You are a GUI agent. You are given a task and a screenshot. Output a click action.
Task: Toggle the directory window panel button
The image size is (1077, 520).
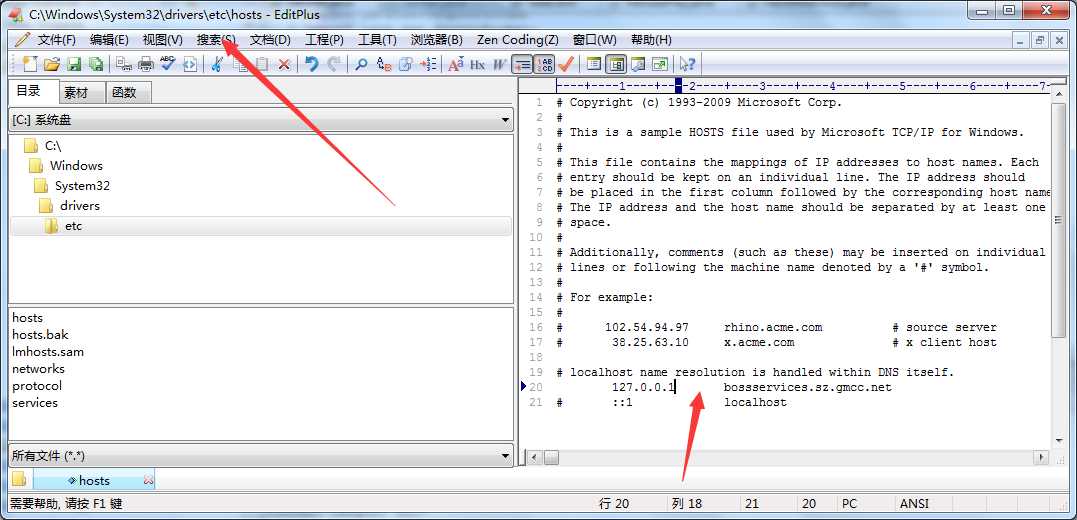click(593, 65)
